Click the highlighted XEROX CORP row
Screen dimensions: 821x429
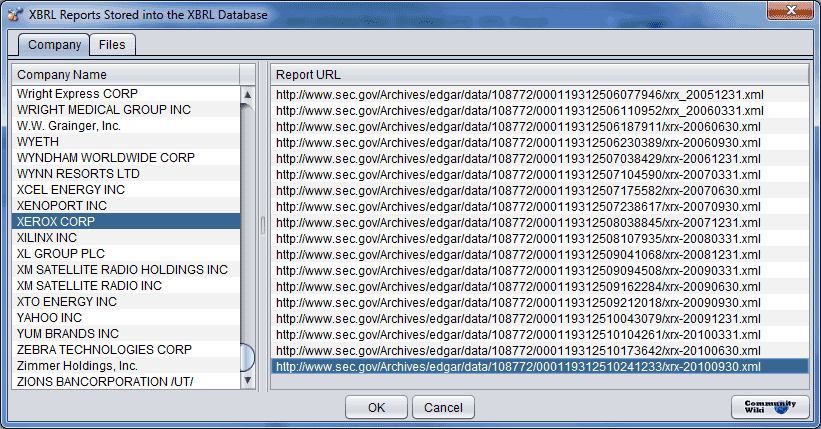click(126, 222)
